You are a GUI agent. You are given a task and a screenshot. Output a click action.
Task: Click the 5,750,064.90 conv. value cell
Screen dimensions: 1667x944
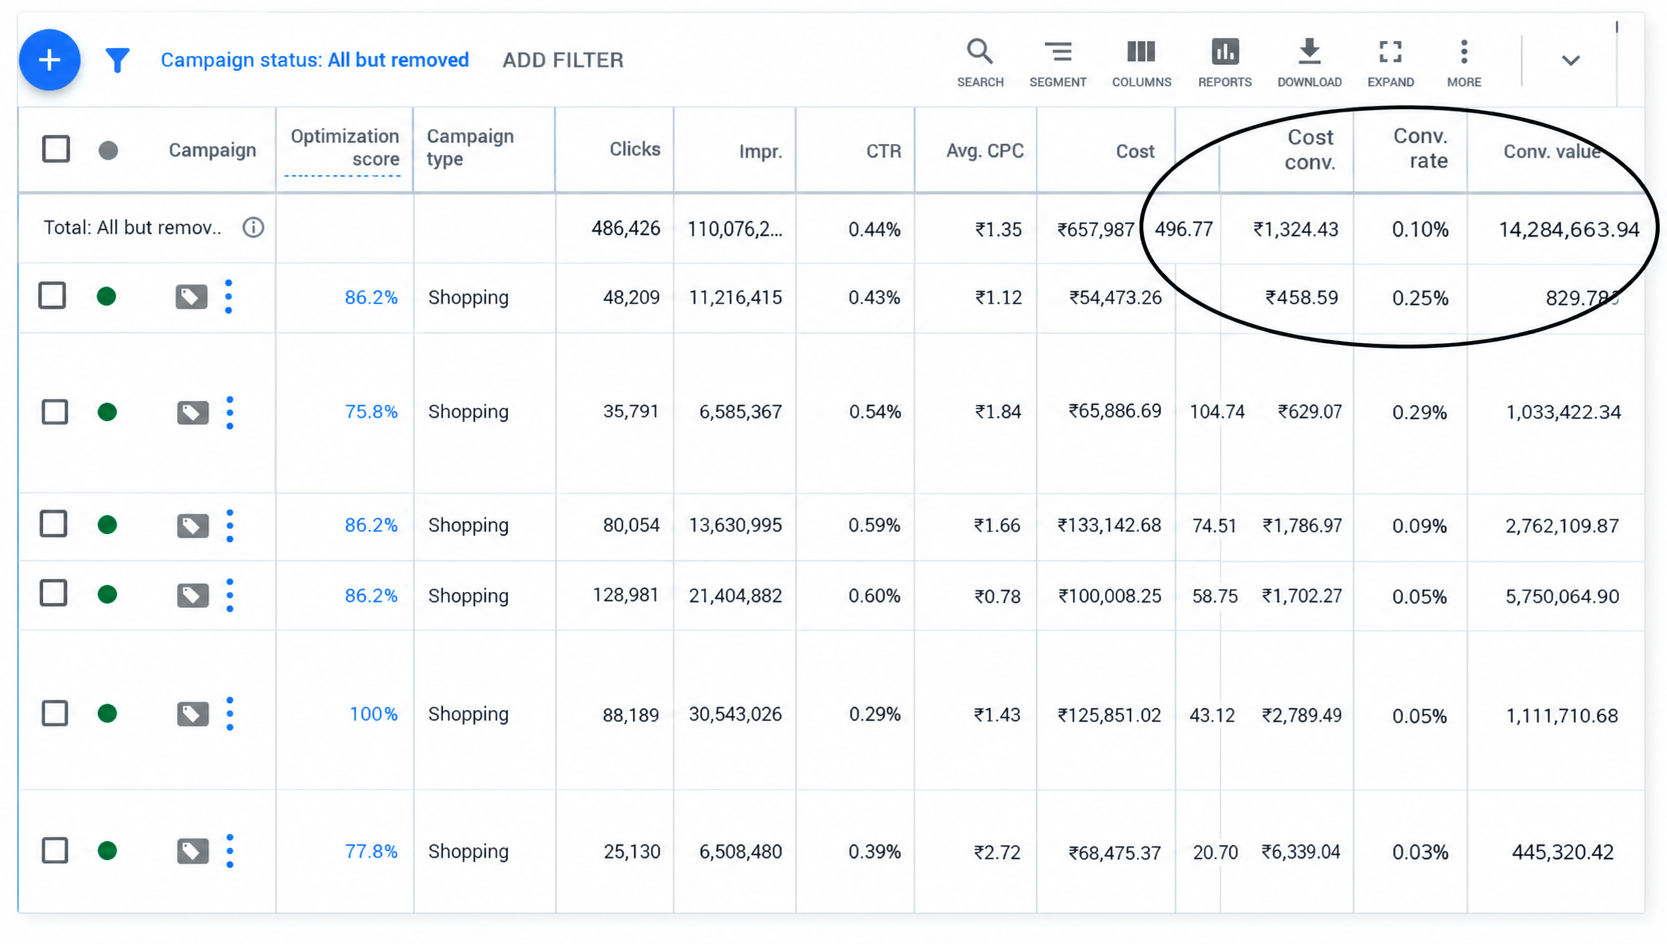click(x=1562, y=596)
